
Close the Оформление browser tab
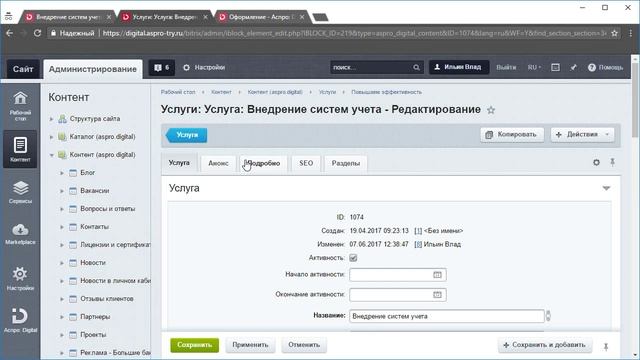(x=302, y=17)
